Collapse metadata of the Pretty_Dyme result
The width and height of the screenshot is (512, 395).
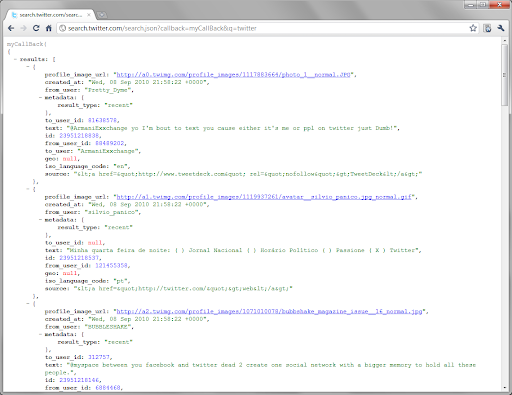(40, 98)
